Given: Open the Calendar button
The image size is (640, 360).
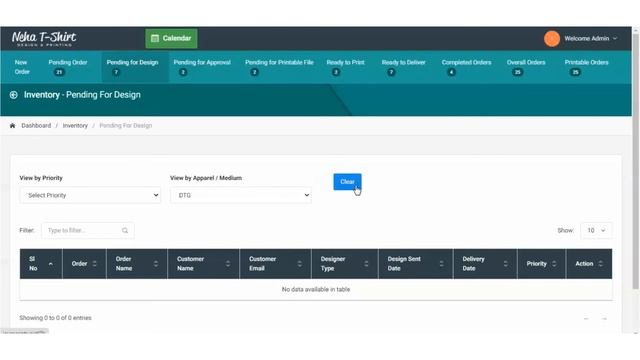Looking at the screenshot, I should point(171,38).
